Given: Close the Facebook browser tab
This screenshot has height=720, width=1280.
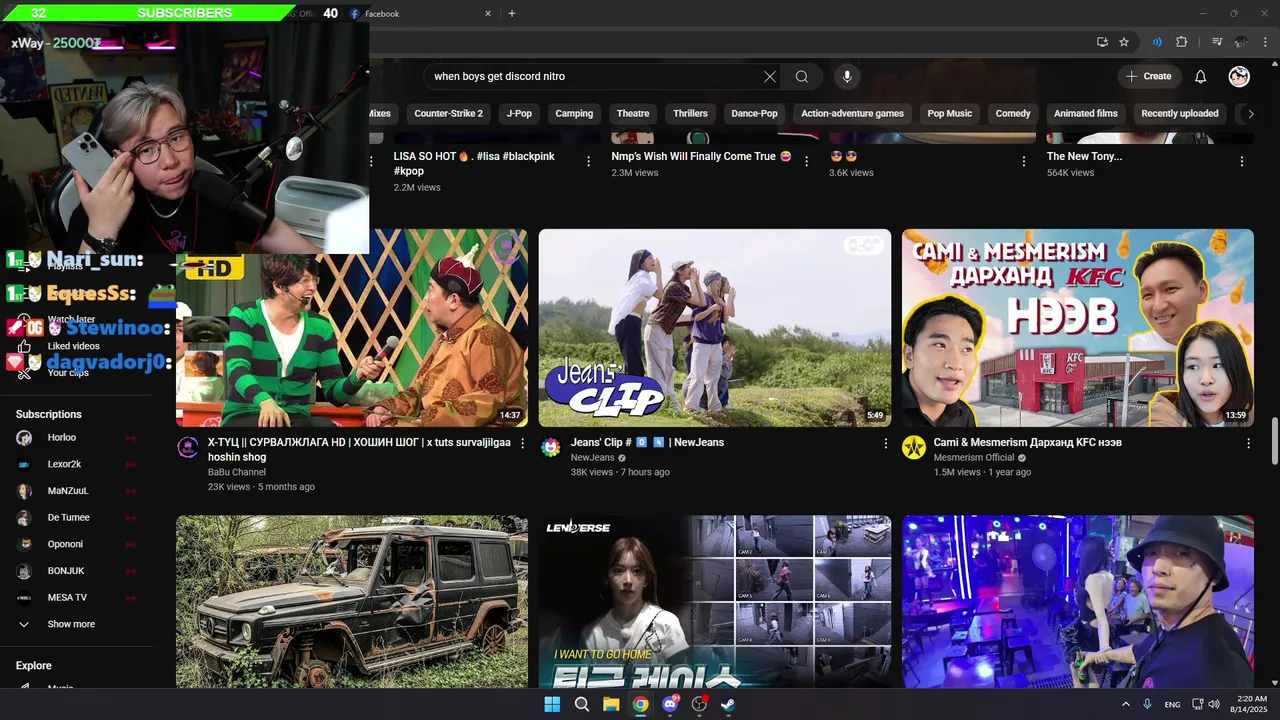Looking at the screenshot, I should click(x=488, y=13).
